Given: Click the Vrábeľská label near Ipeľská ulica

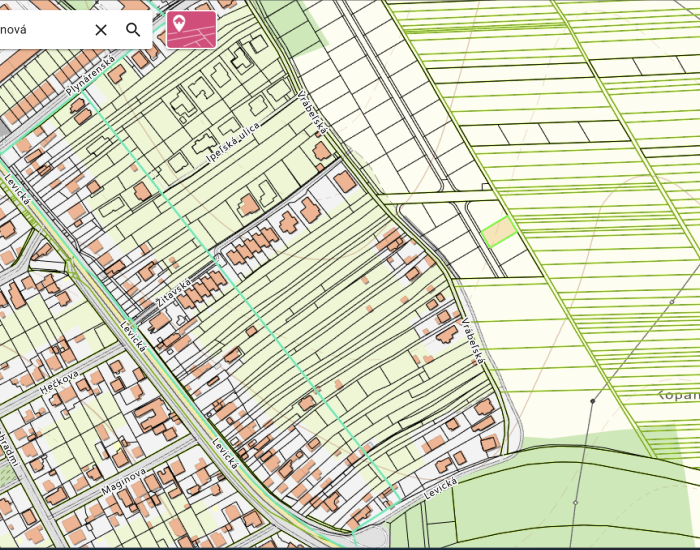Looking at the screenshot, I should (x=313, y=112).
